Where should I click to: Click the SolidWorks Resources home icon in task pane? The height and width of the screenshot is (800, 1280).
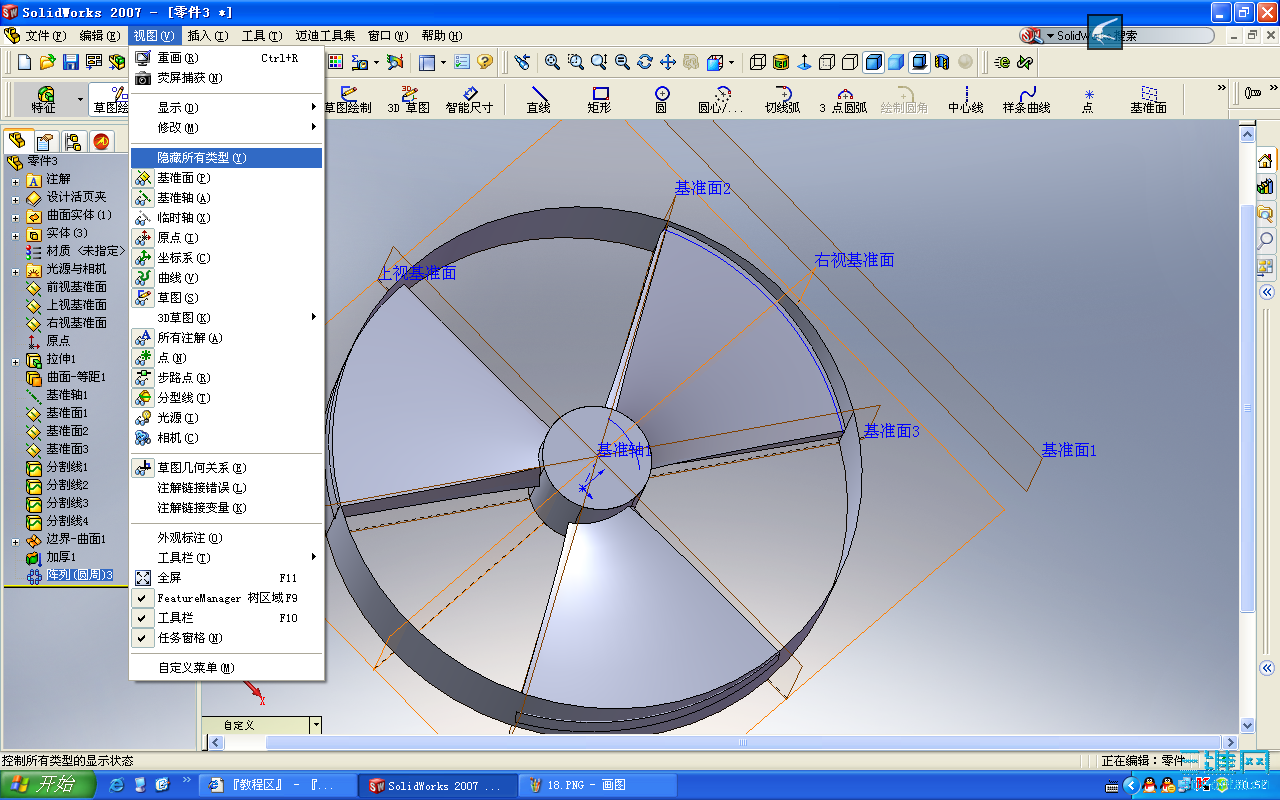(x=1266, y=160)
